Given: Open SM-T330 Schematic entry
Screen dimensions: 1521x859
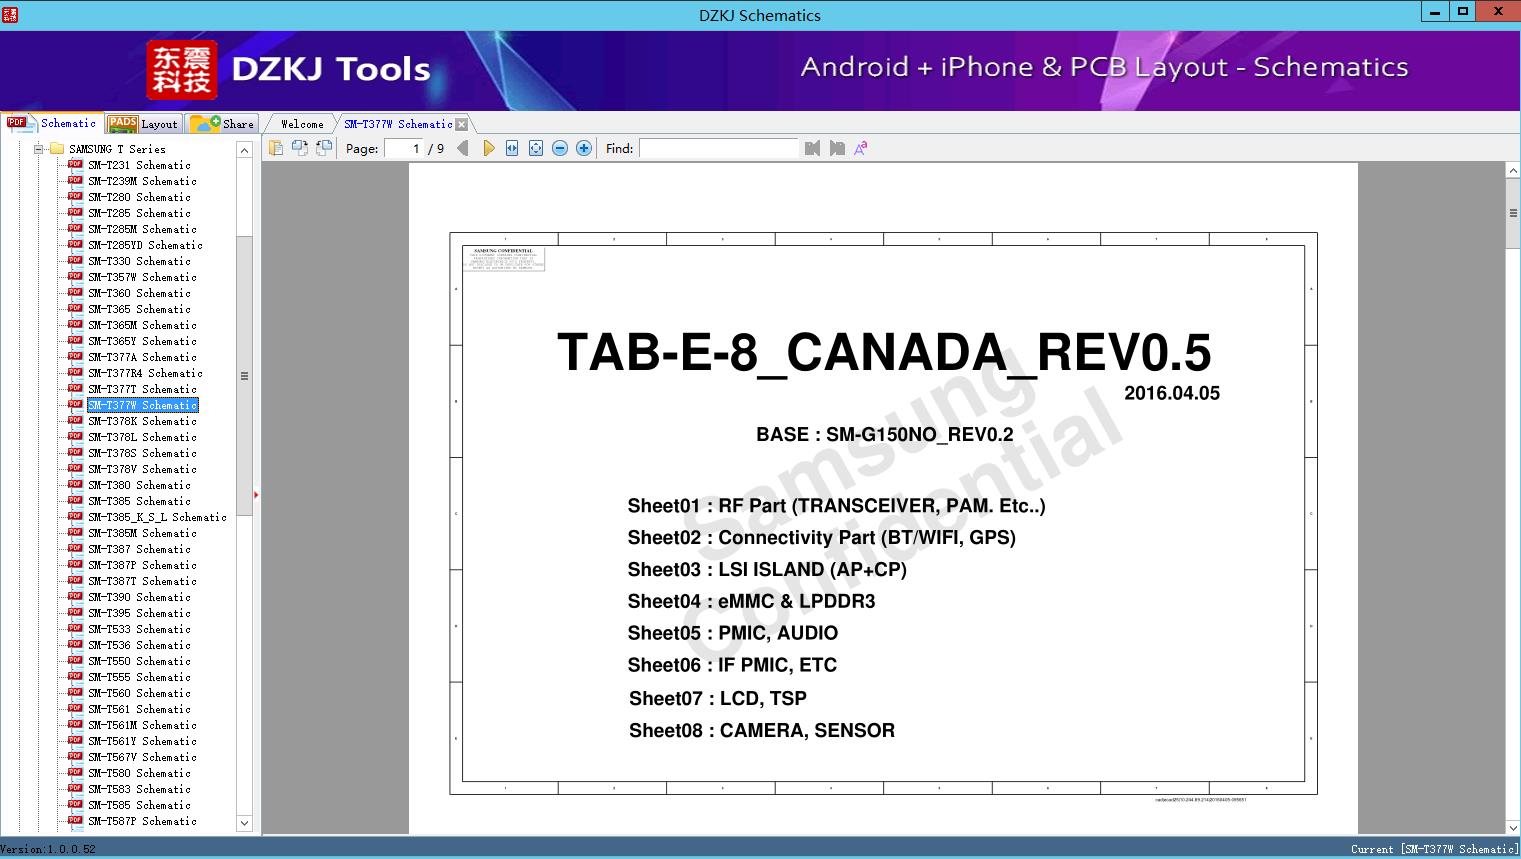Looking at the screenshot, I should pos(139,261).
